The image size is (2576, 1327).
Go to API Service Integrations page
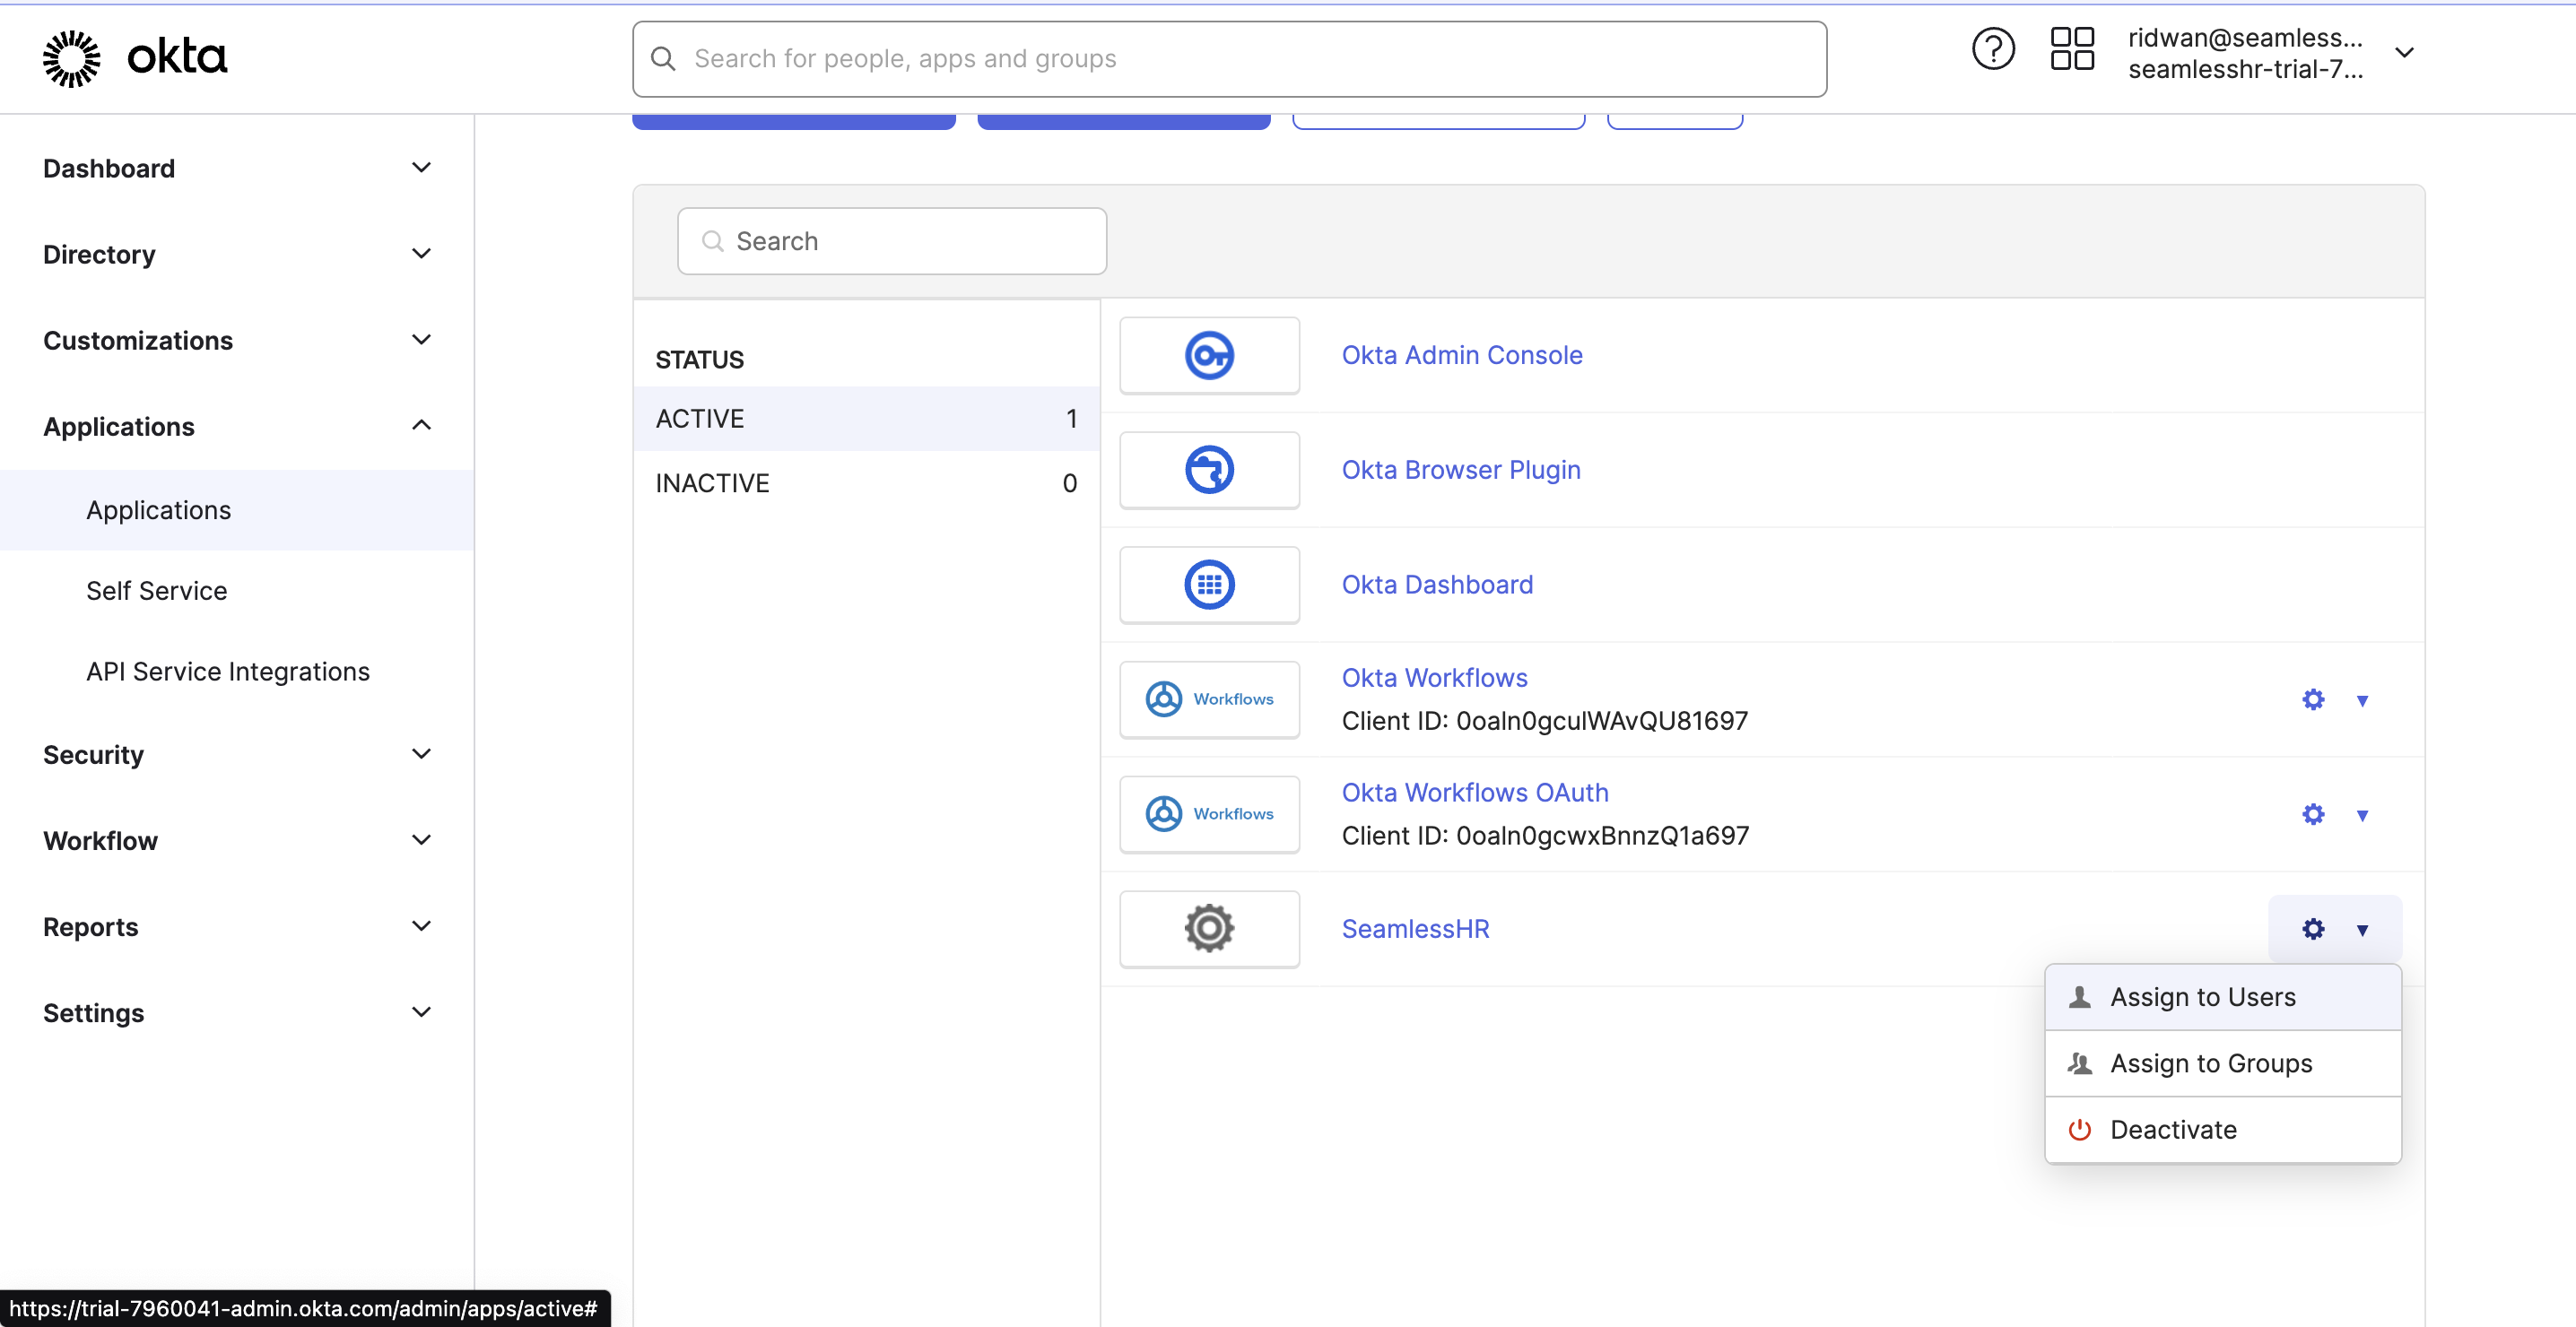[x=228, y=671]
